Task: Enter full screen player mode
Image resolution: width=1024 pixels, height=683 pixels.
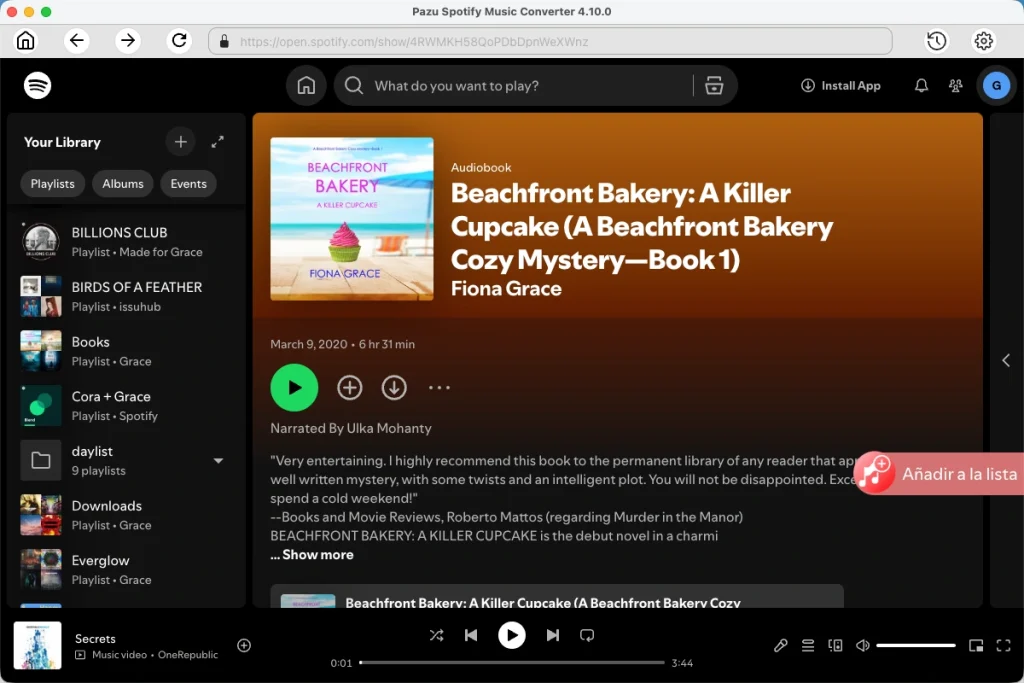Action: tap(1003, 645)
